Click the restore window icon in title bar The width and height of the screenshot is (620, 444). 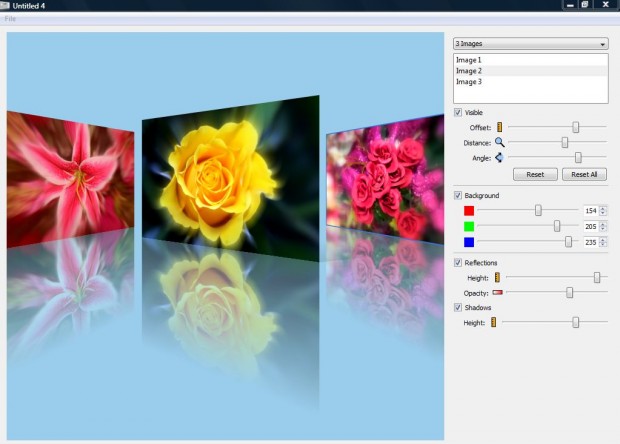coord(584,5)
